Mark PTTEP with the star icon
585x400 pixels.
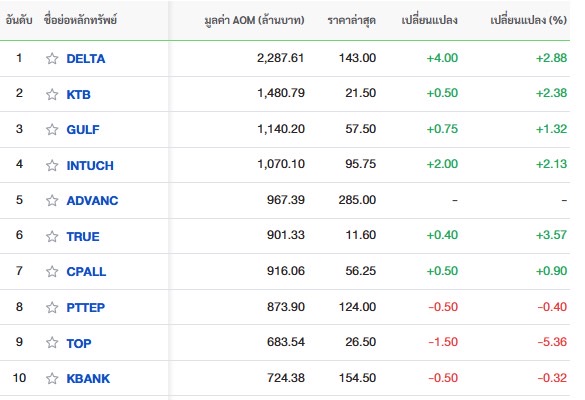[x=52, y=307]
